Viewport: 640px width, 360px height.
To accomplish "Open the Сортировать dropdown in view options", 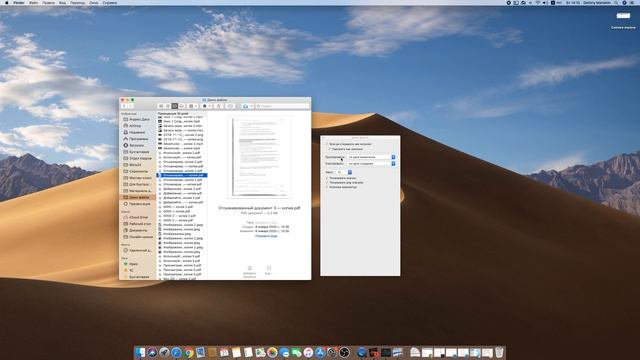I will (371, 164).
